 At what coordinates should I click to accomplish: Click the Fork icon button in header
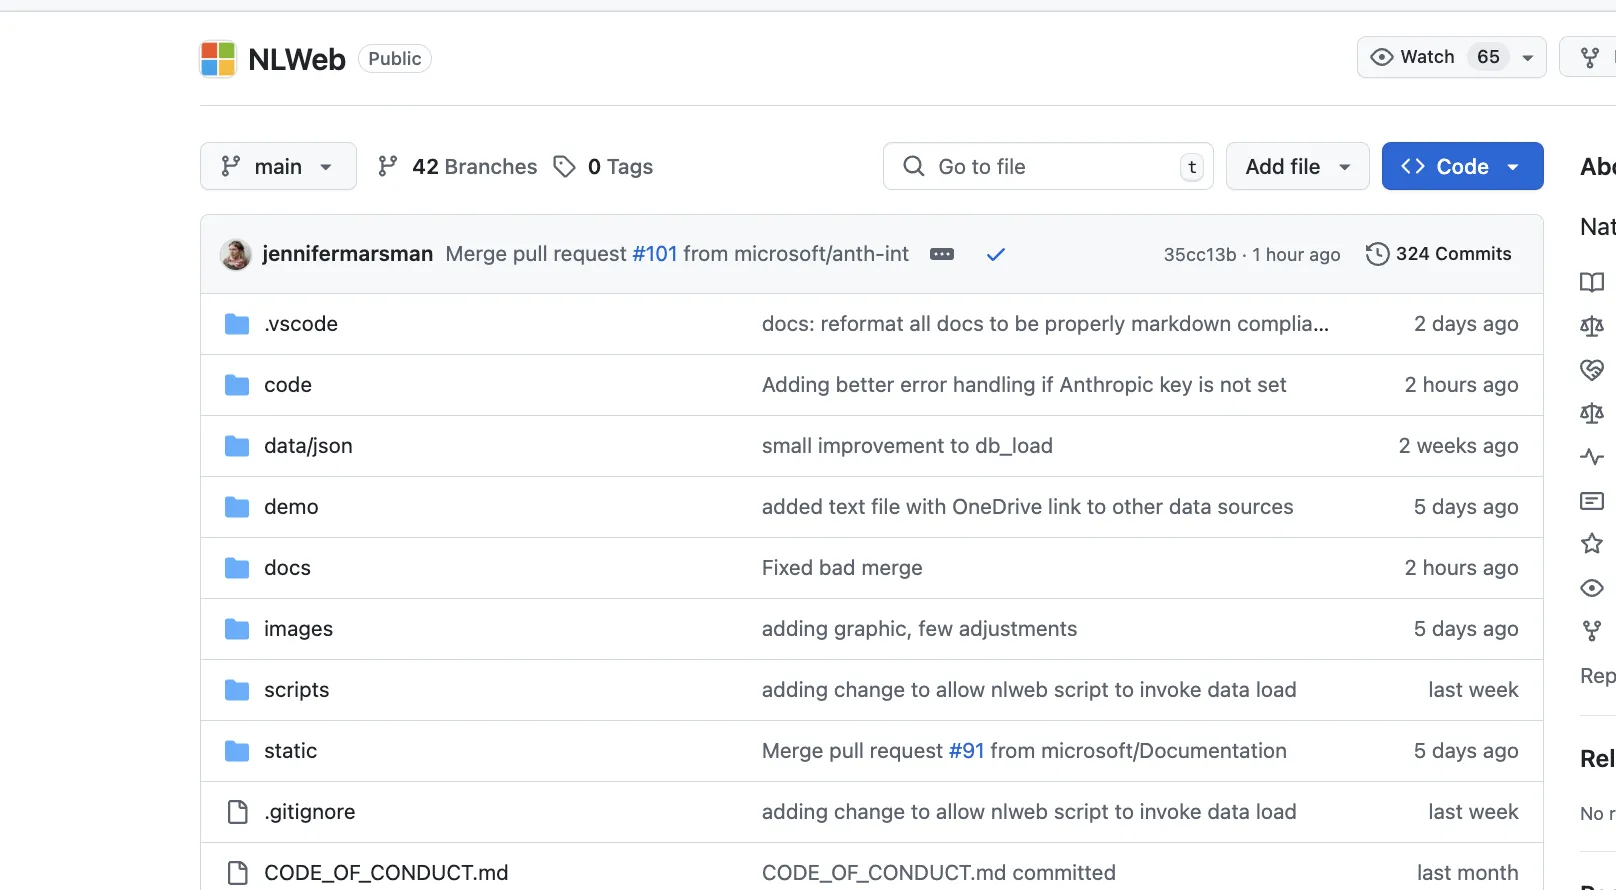1589,57
